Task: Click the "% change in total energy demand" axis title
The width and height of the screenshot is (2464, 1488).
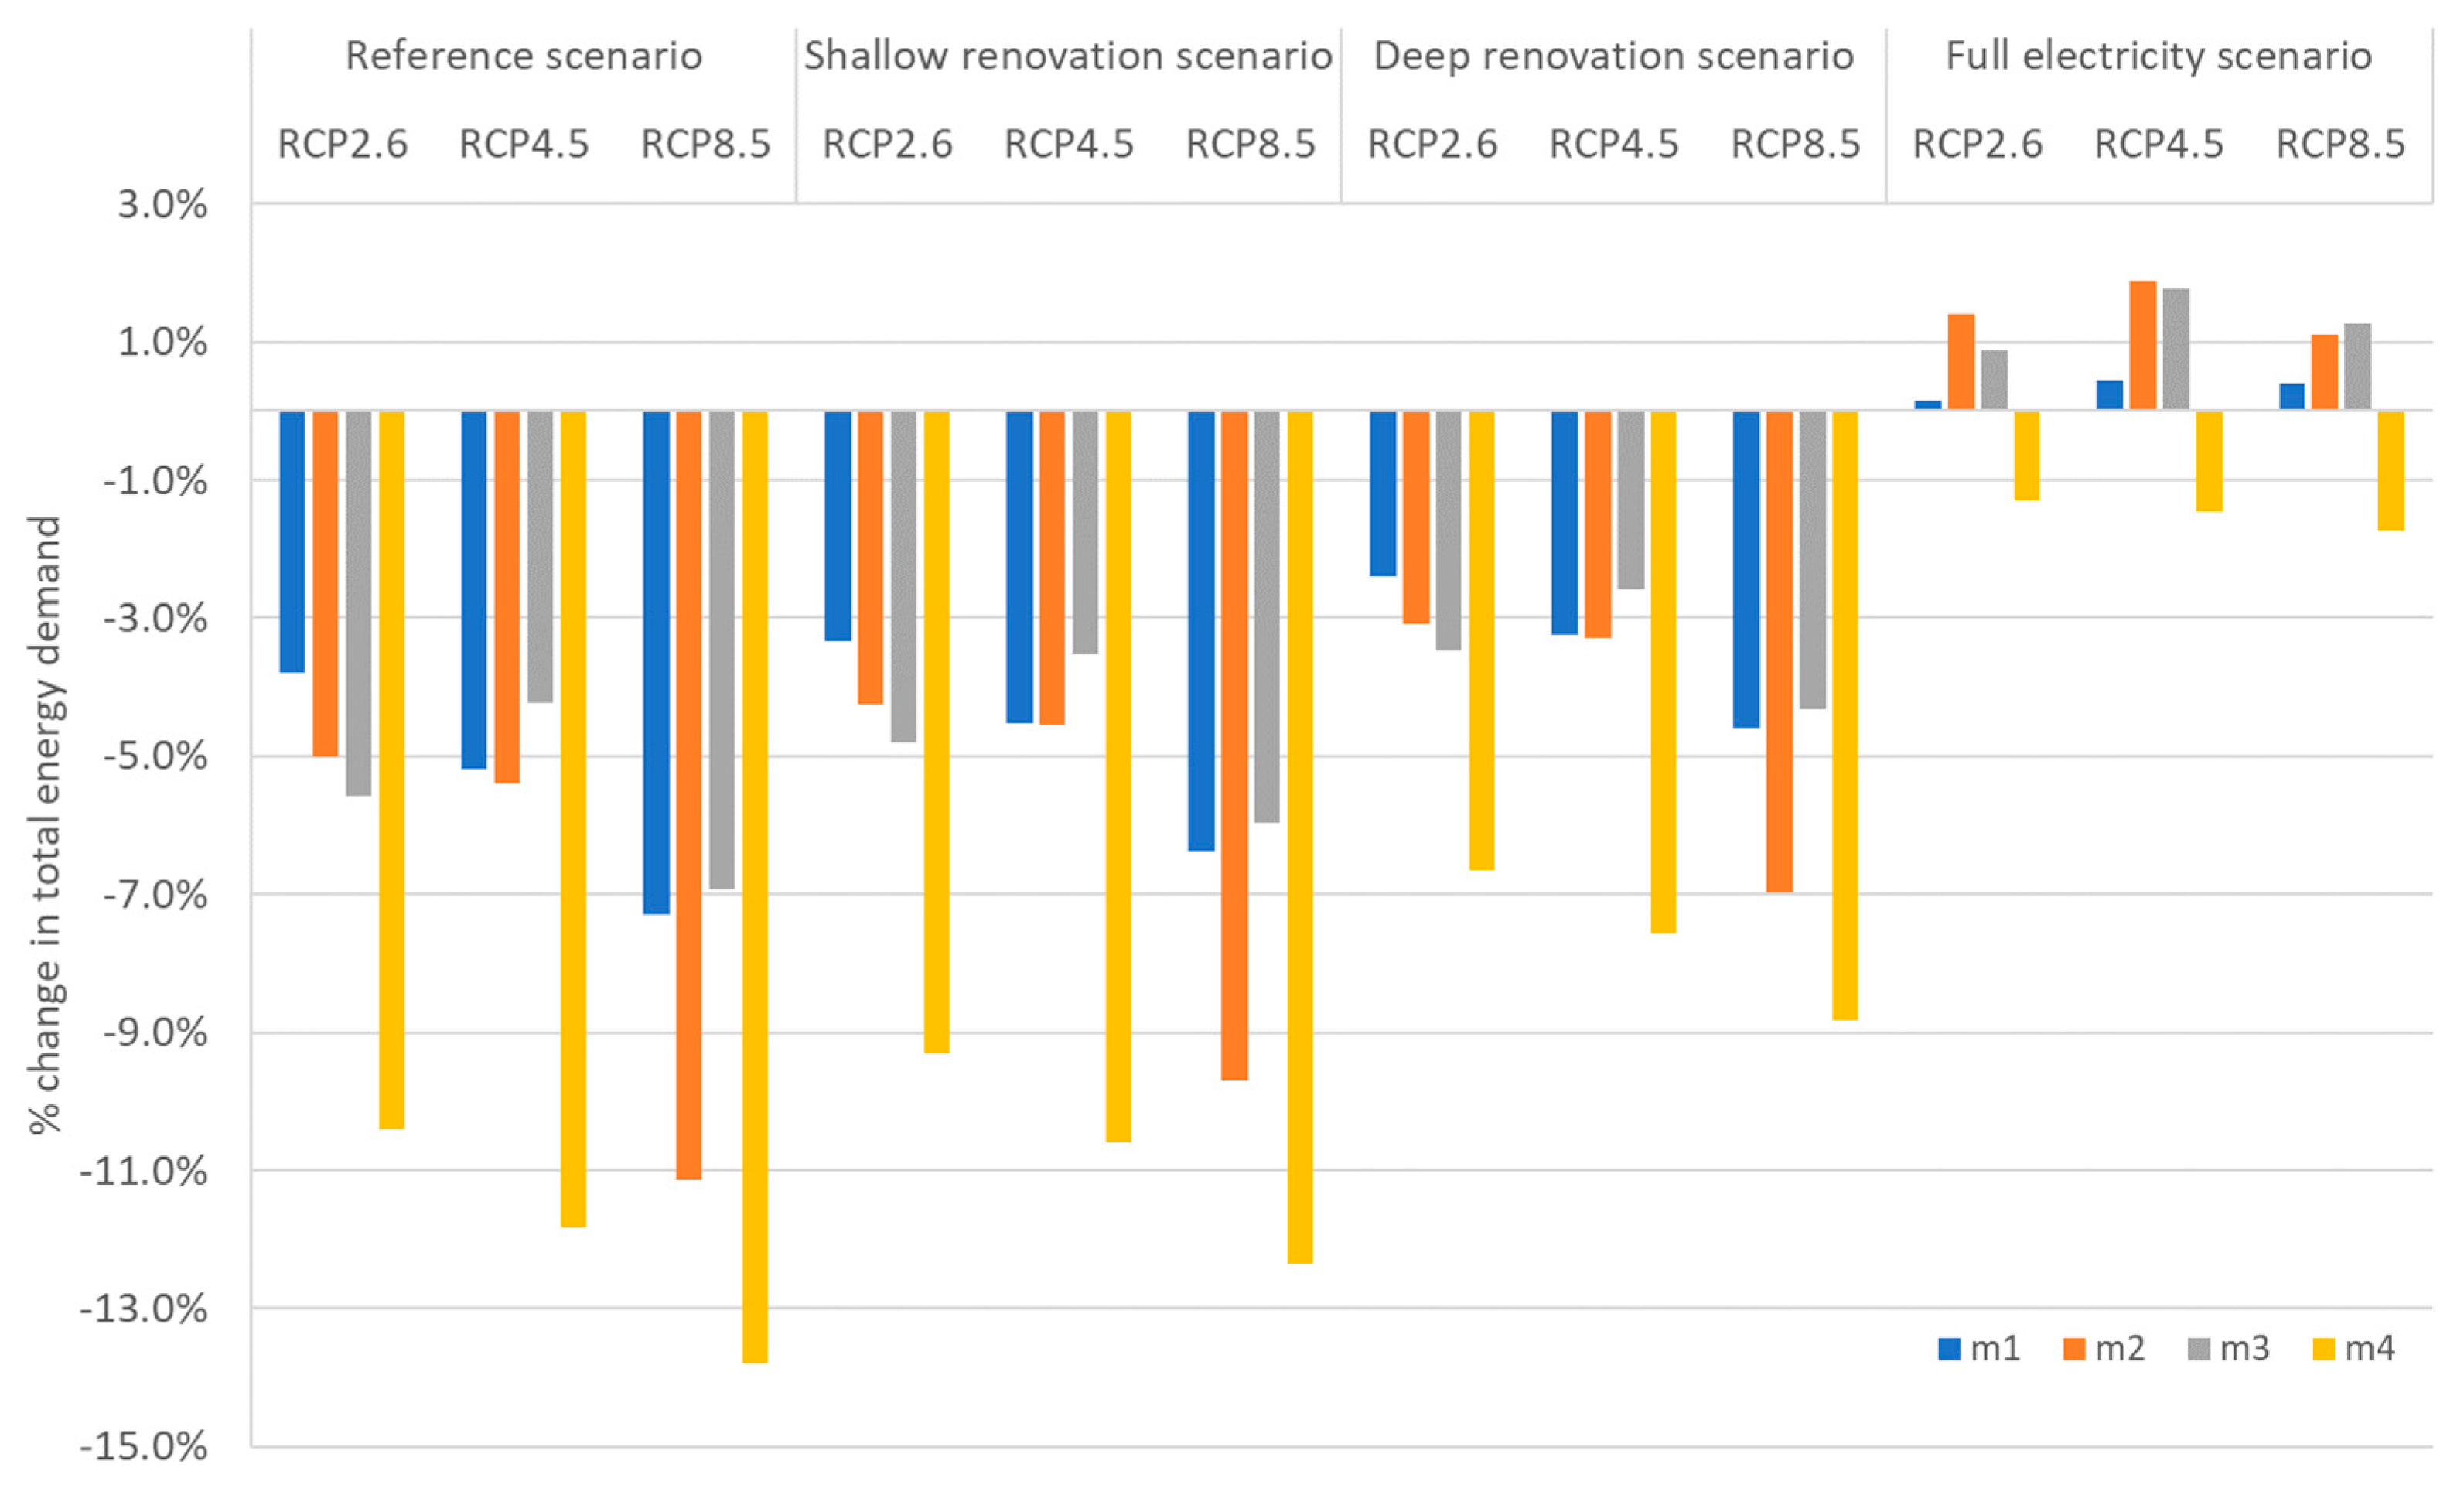Action: (45, 824)
